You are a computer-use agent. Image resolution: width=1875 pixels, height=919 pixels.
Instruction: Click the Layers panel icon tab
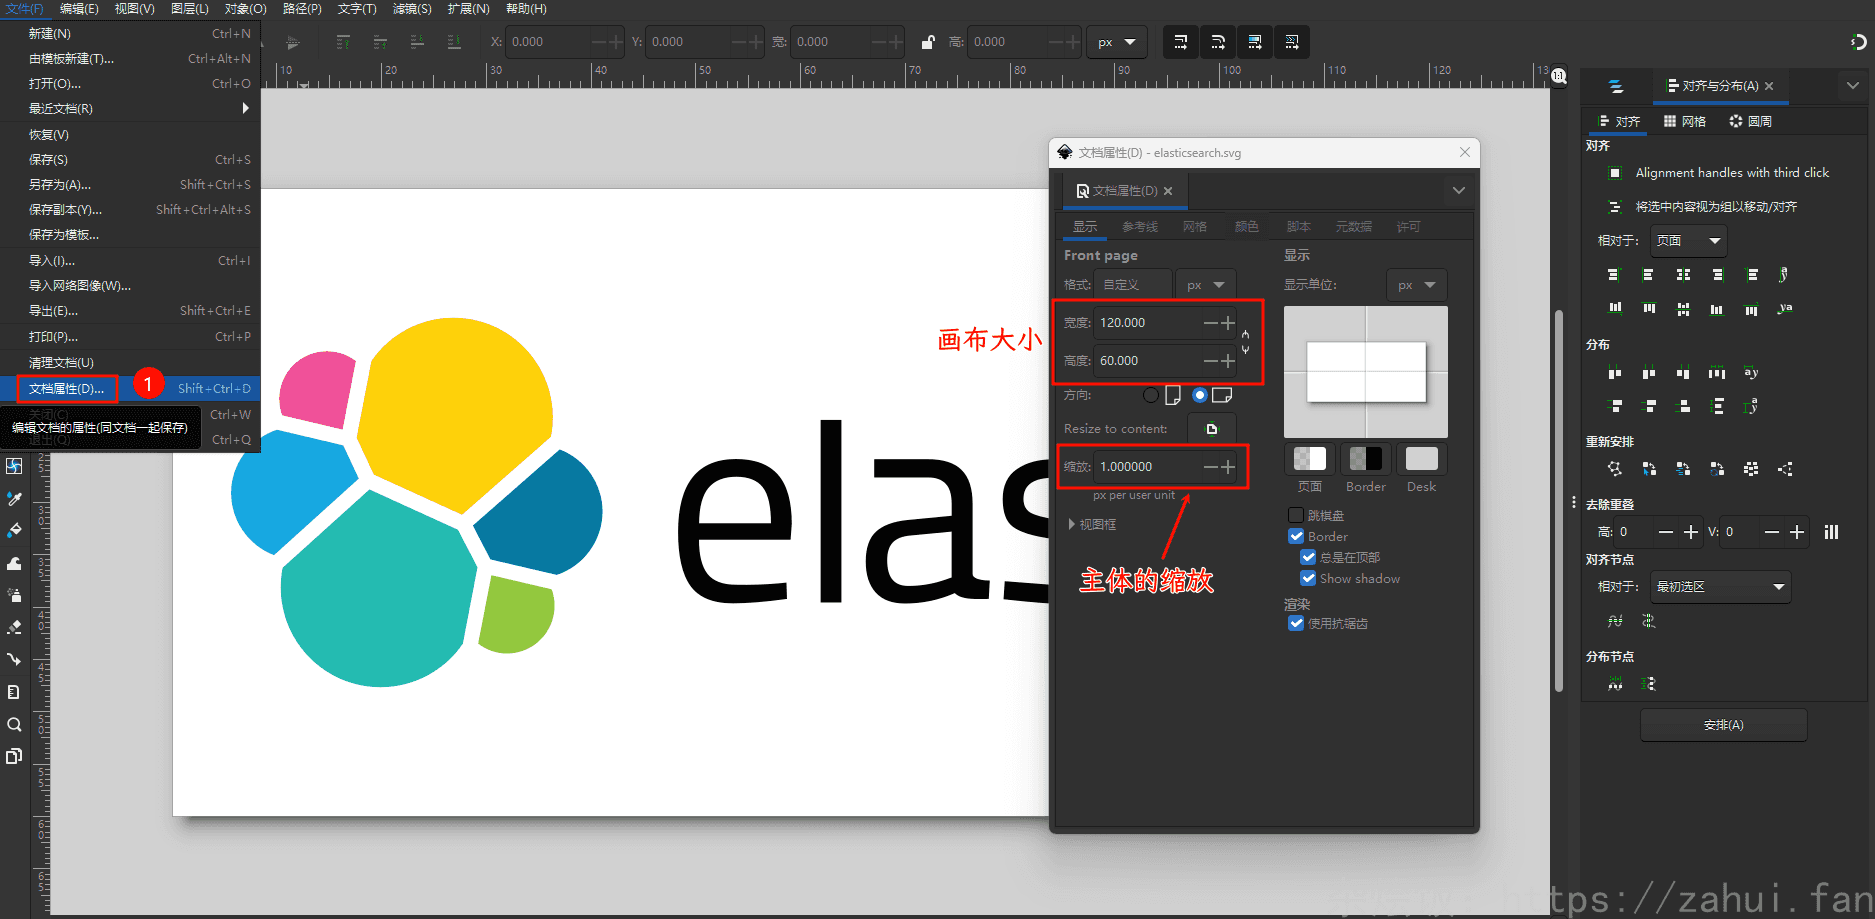[1616, 86]
